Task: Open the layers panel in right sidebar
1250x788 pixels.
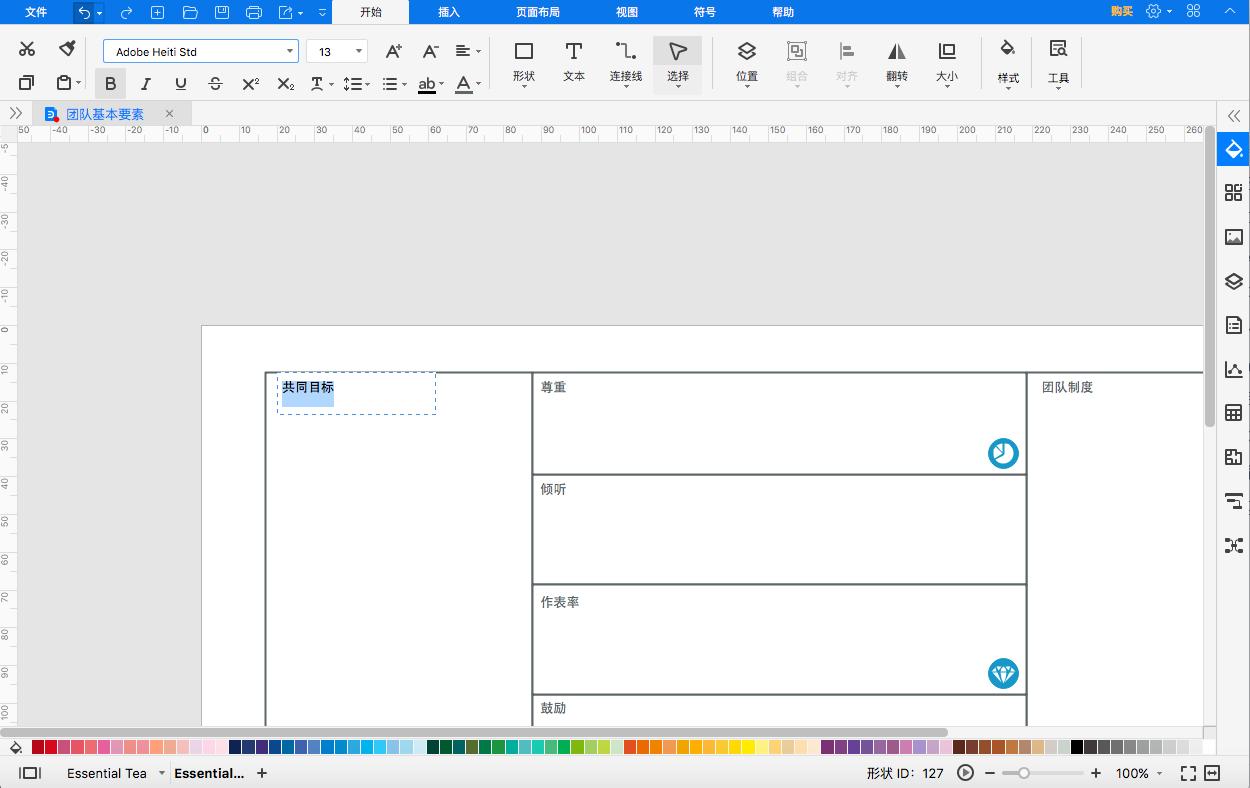Action: pos(1233,282)
